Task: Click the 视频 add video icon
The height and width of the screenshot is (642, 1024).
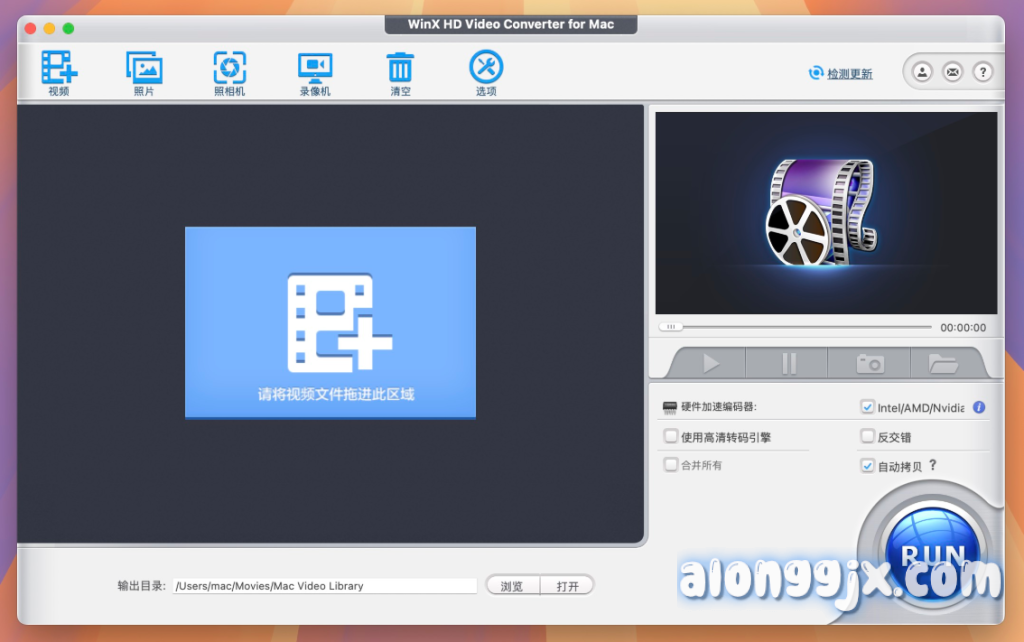Action: pyautogui.click(x=59, y=68)
